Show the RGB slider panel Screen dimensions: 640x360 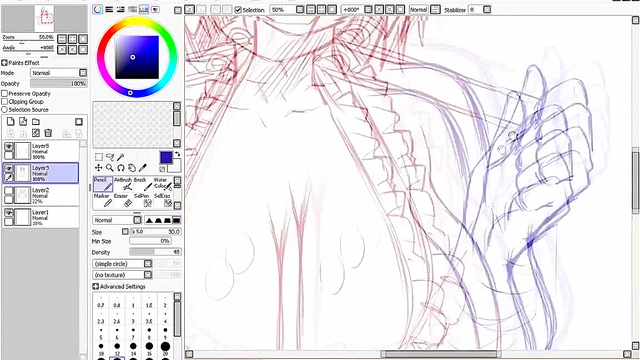pyautogui.click(x=109, y=9)
